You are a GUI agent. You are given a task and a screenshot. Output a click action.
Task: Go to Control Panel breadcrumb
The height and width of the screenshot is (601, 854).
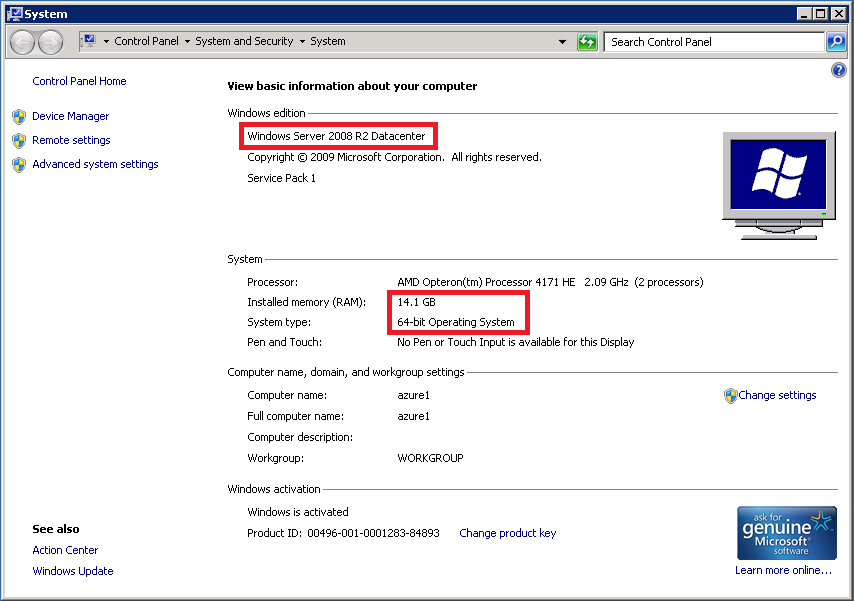[146, 41]
